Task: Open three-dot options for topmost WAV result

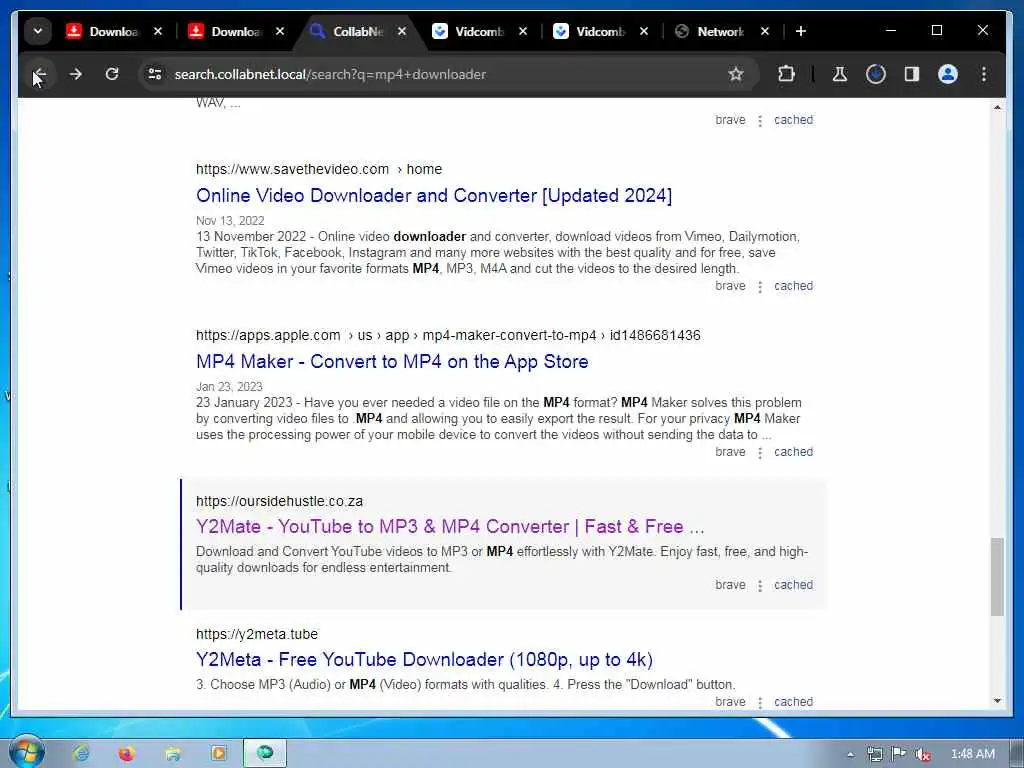Action: point(760,121)
